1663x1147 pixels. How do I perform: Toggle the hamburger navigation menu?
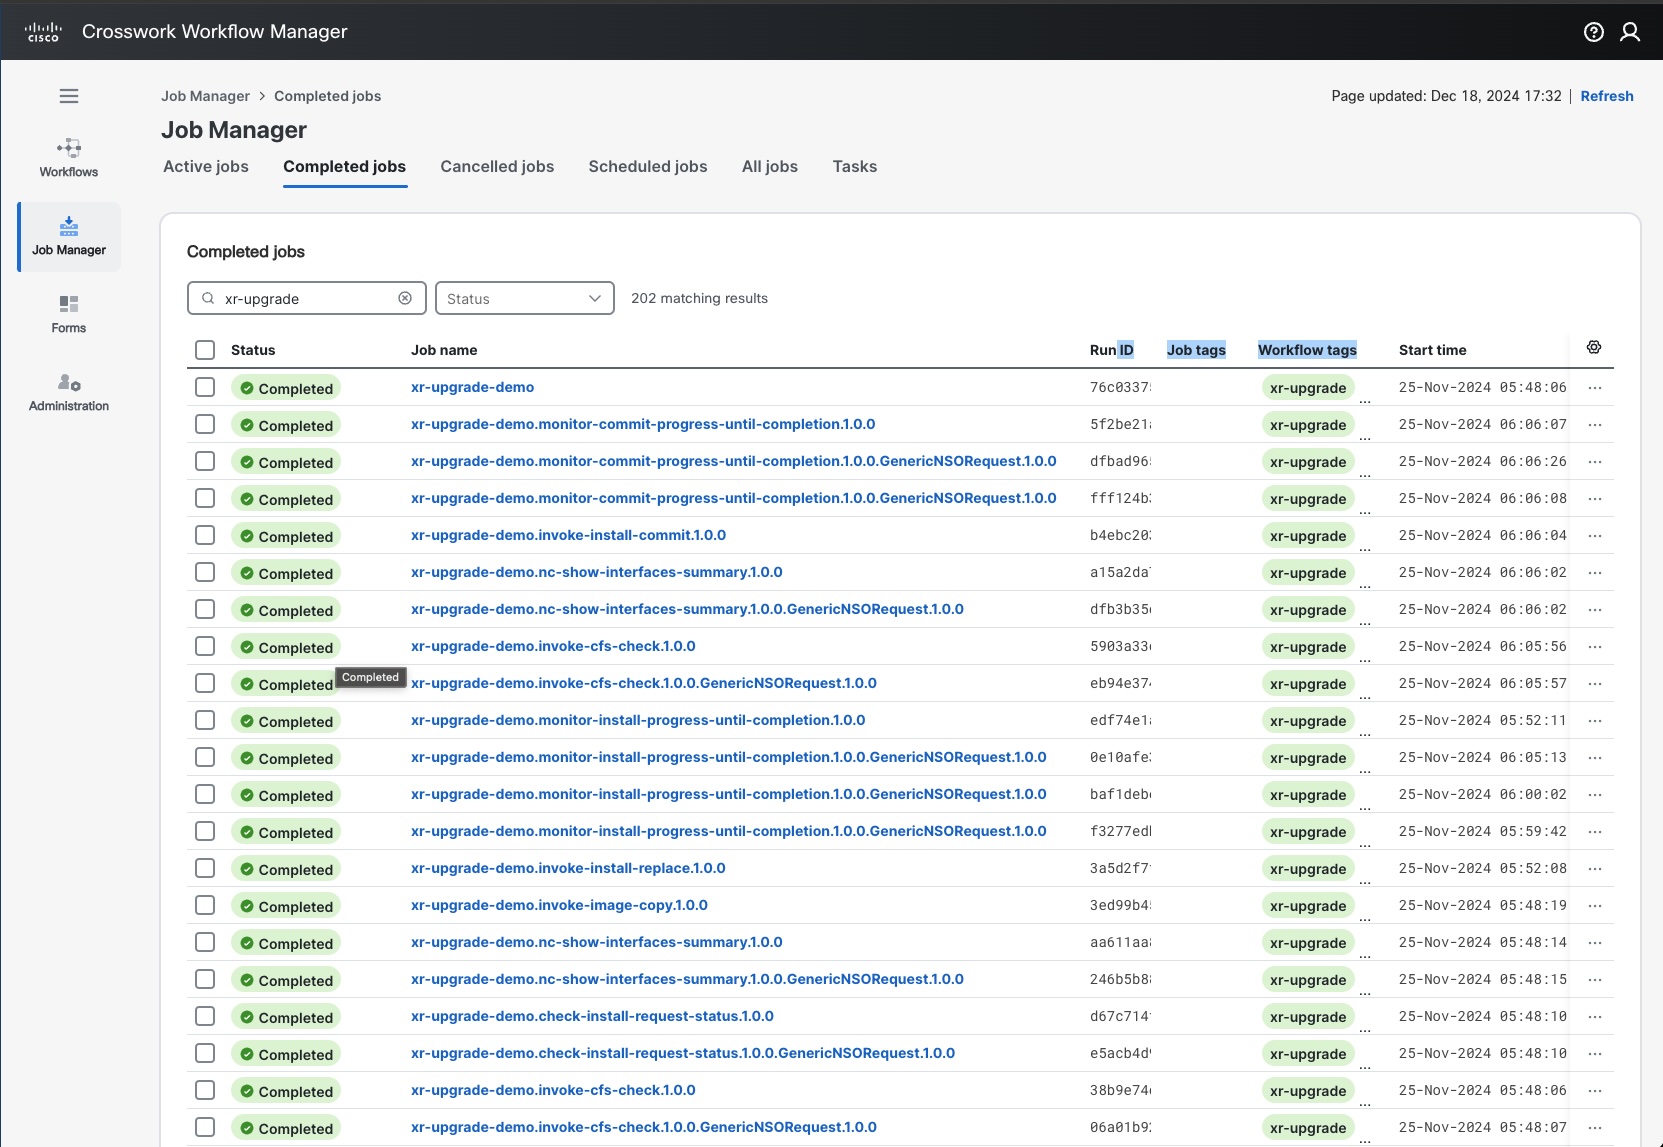point(69,96)
